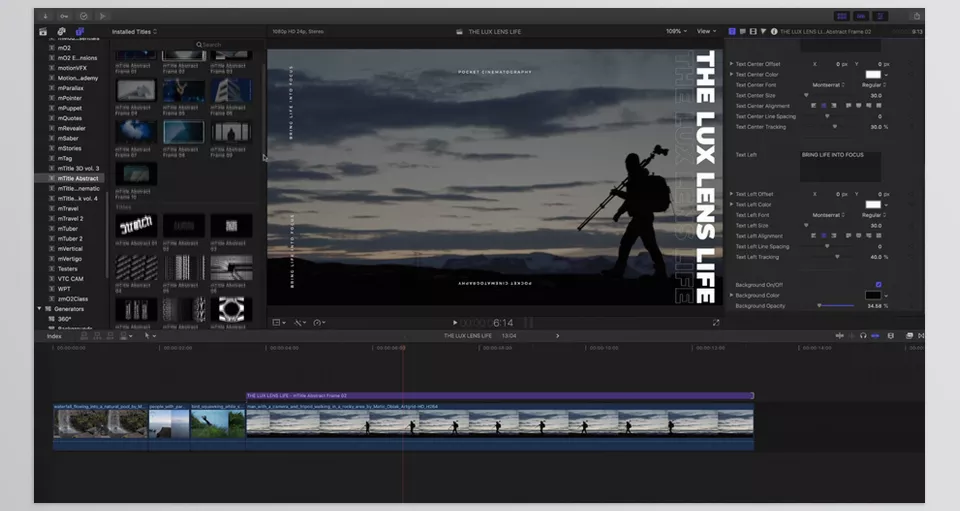Image resolution: width=960 pixels, height=511 pixels.
Task: Click the timeline history forward arrow
Action: click(557, 336)
